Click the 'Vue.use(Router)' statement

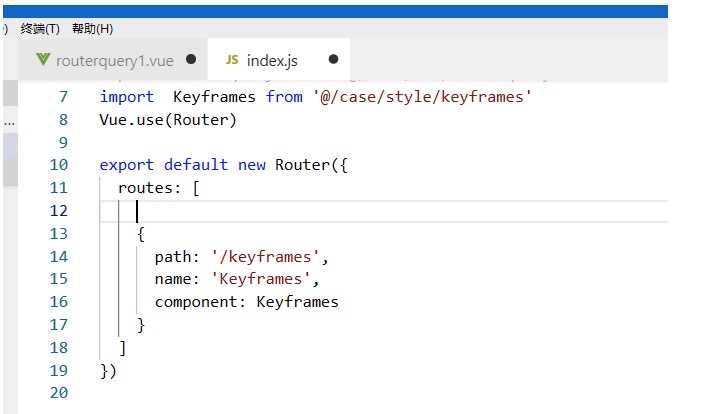point(168,120)
